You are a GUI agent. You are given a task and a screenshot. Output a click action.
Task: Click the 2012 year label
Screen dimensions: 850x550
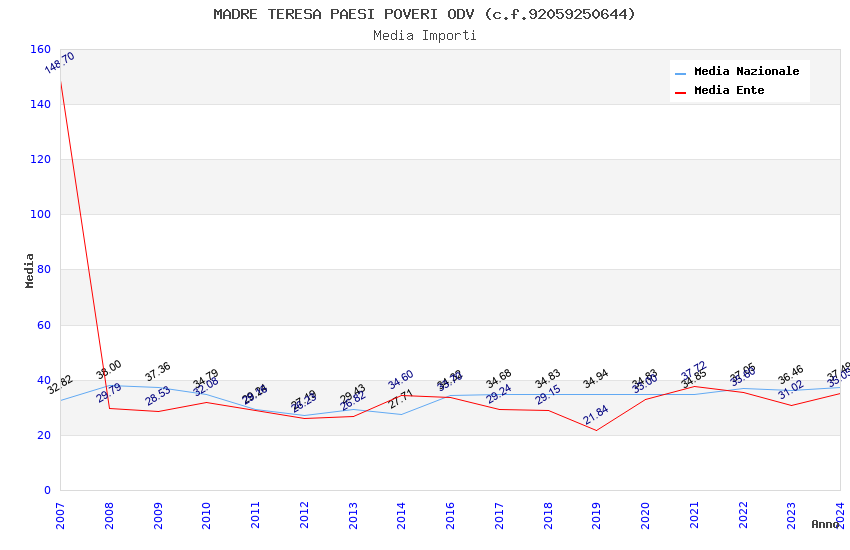(304, 515)
